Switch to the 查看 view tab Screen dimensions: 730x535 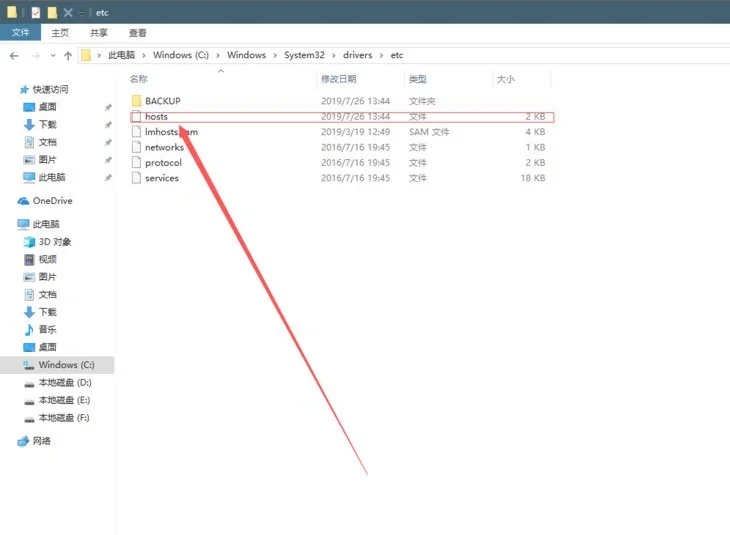click(x=137, y=33)
